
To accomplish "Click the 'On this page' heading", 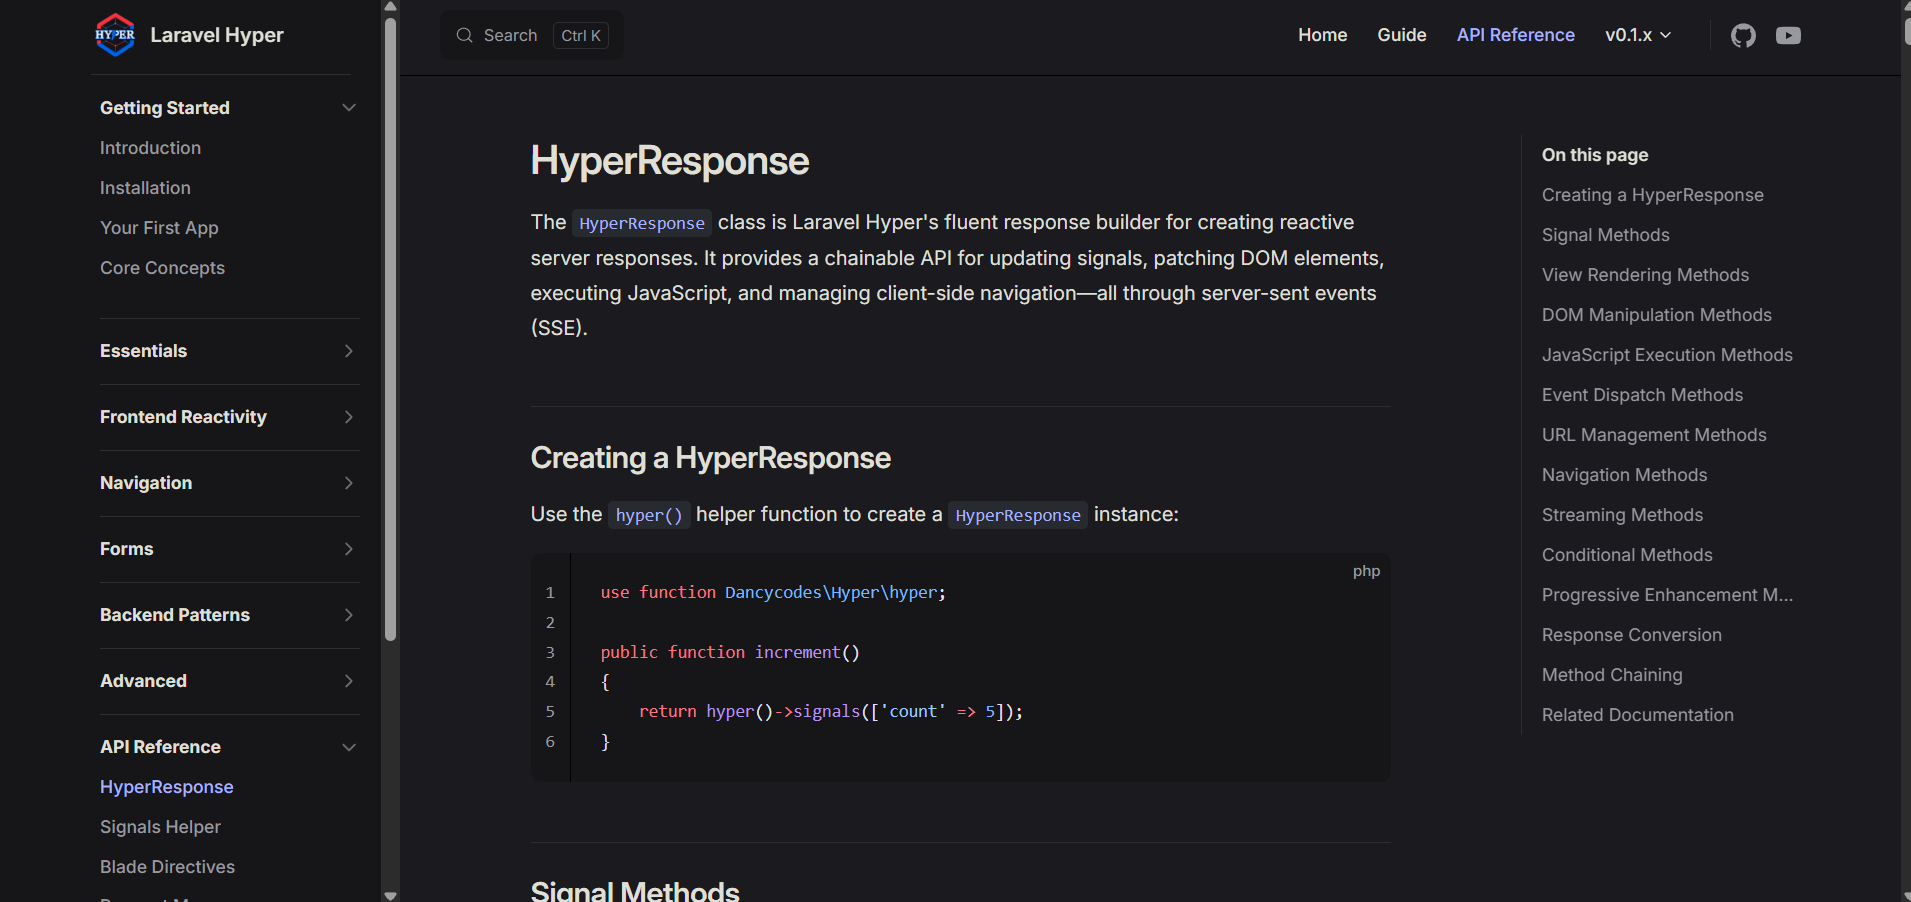I will (x=1594, y=155).
